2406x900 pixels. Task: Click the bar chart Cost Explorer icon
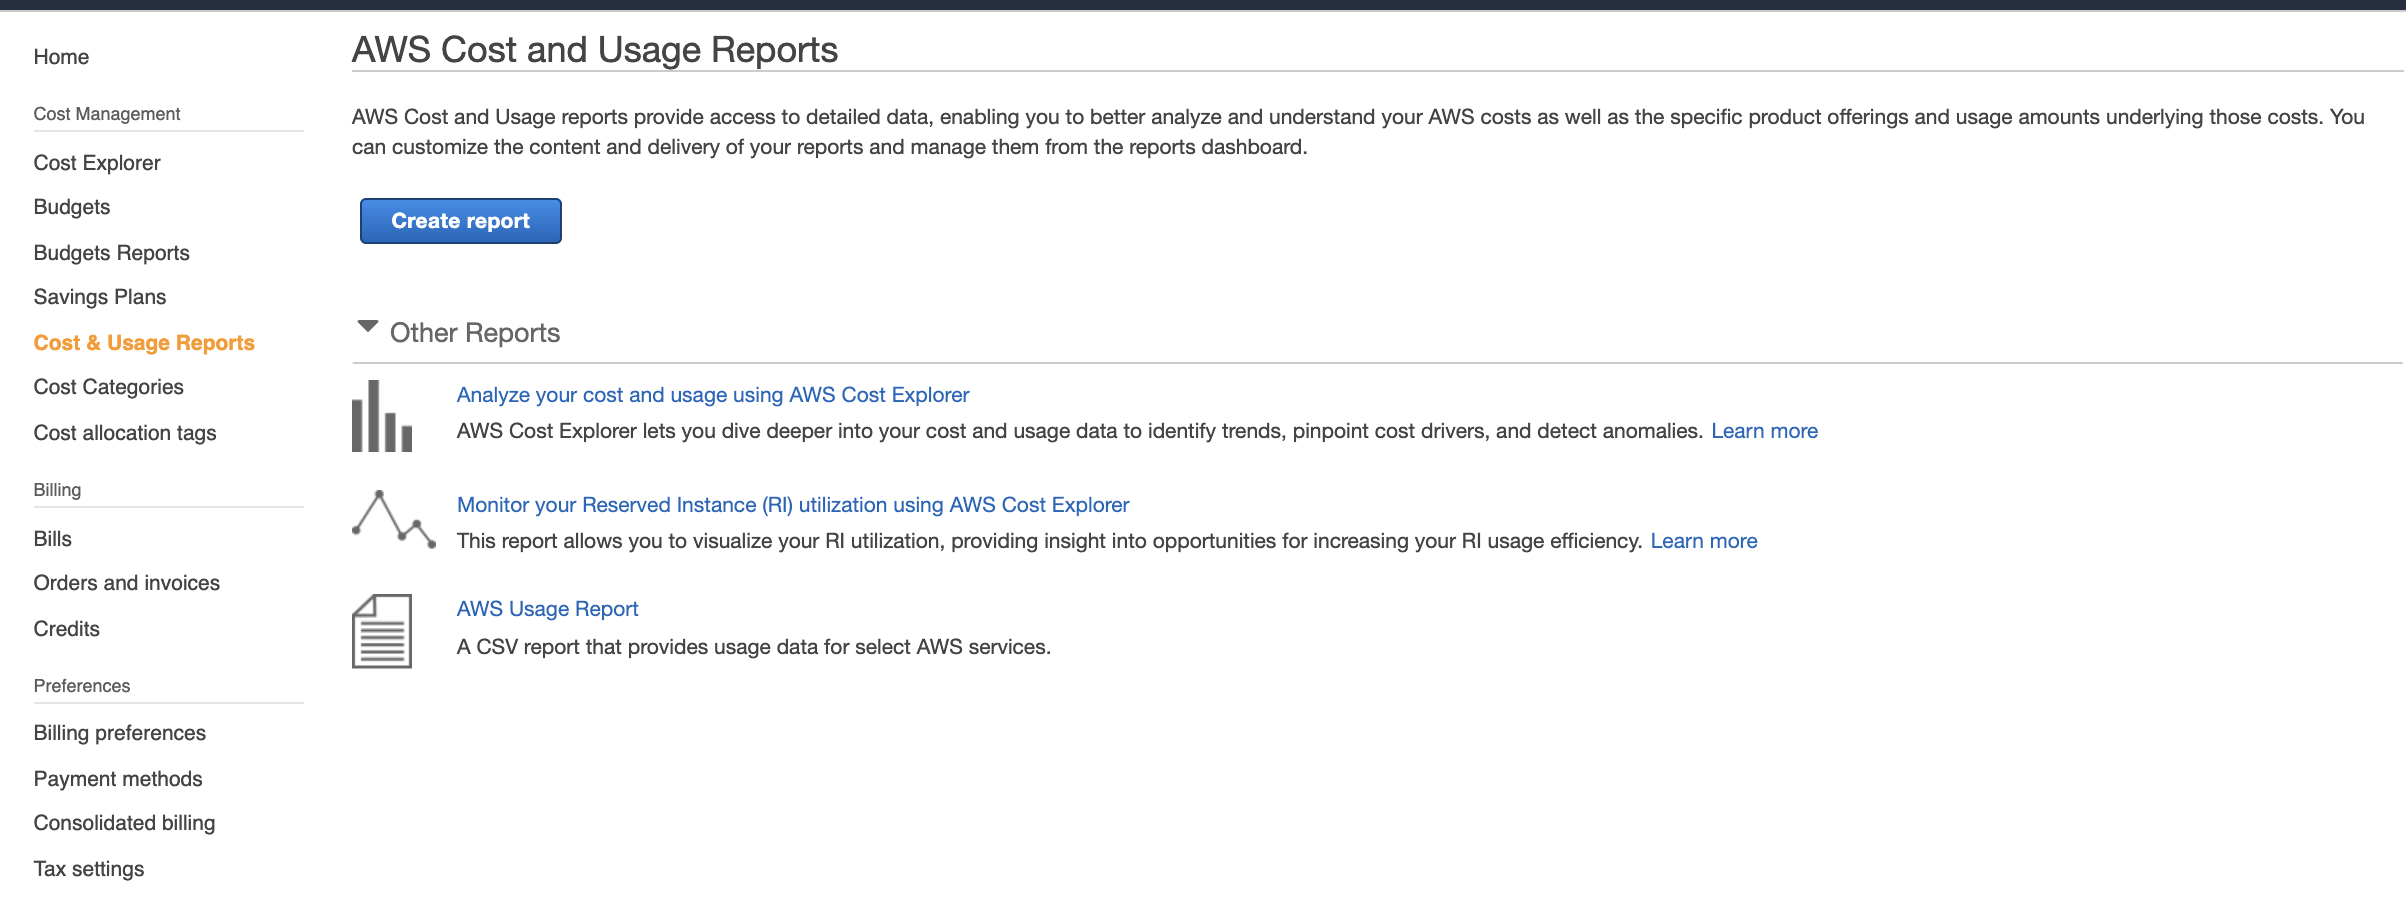coord(382,416)
